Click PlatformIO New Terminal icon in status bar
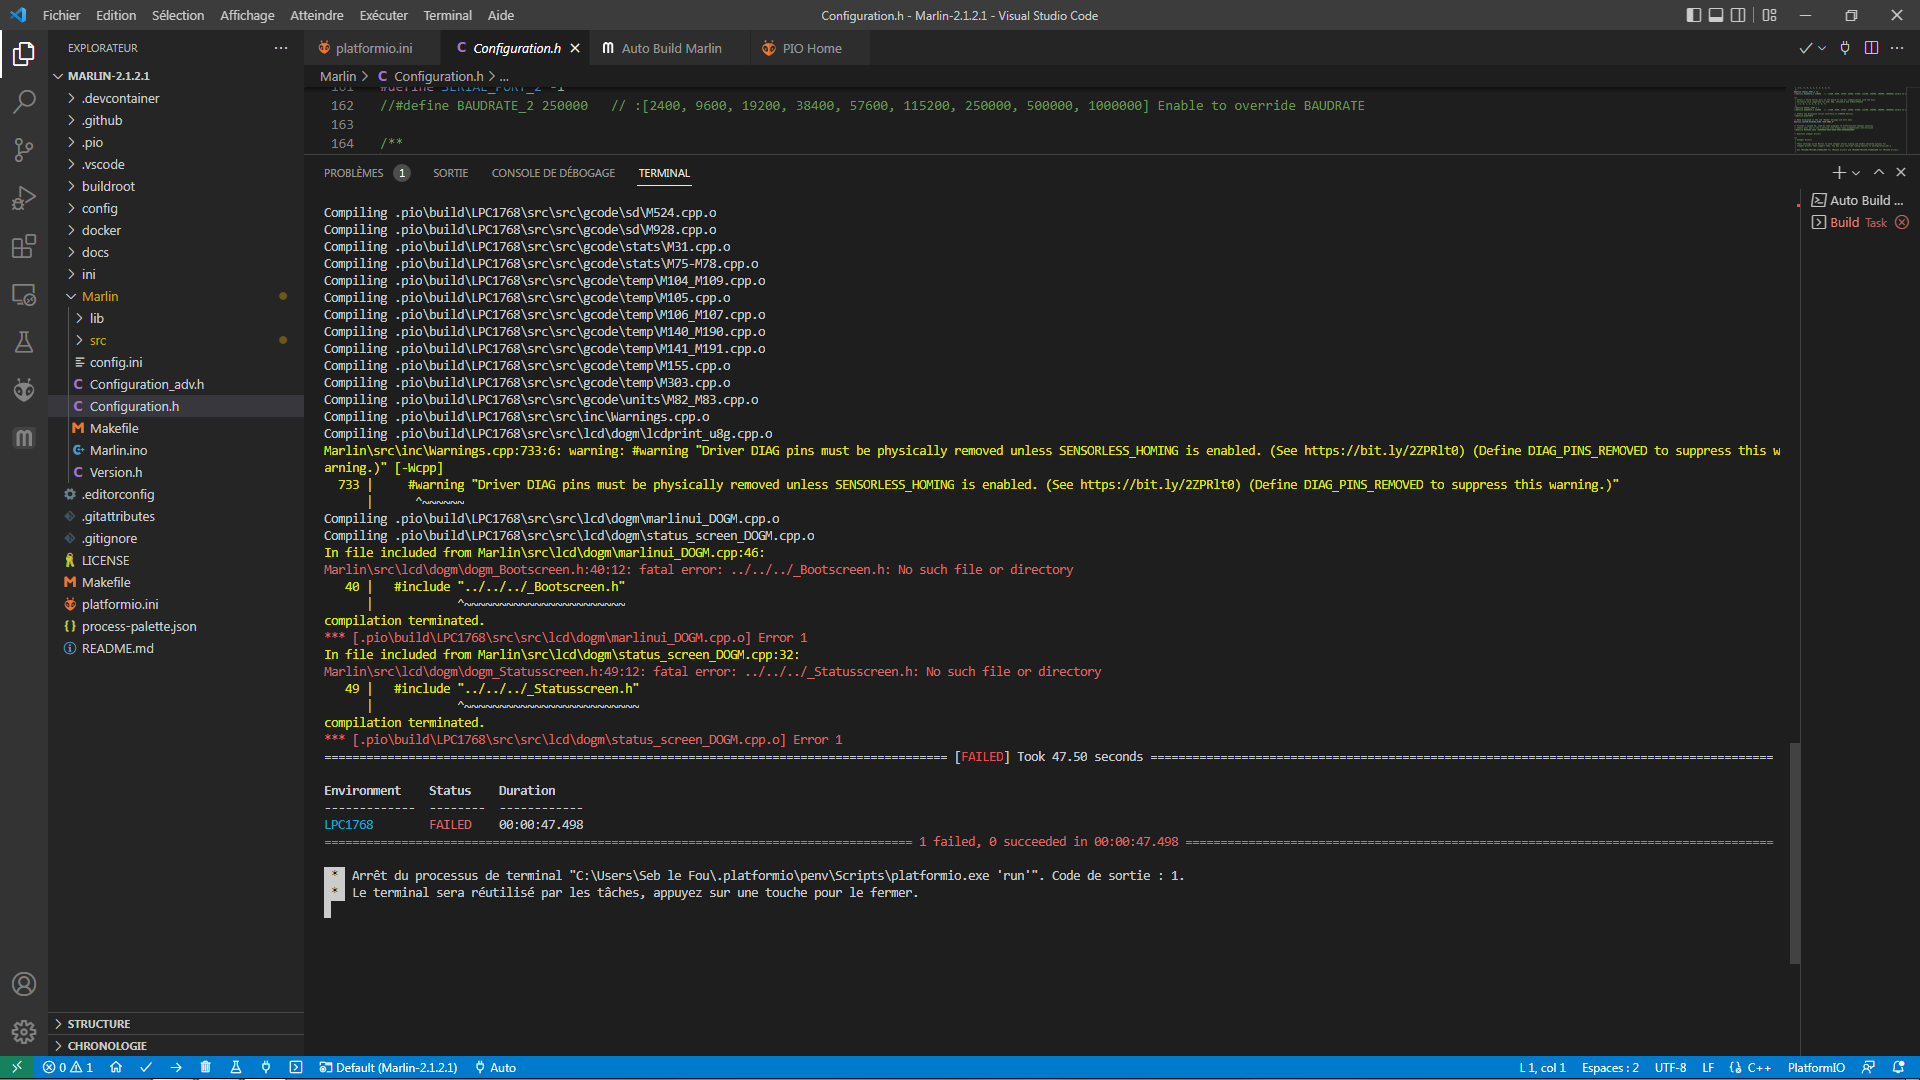This screenshot has width=1920, height=1080. tap(296, 1067)
